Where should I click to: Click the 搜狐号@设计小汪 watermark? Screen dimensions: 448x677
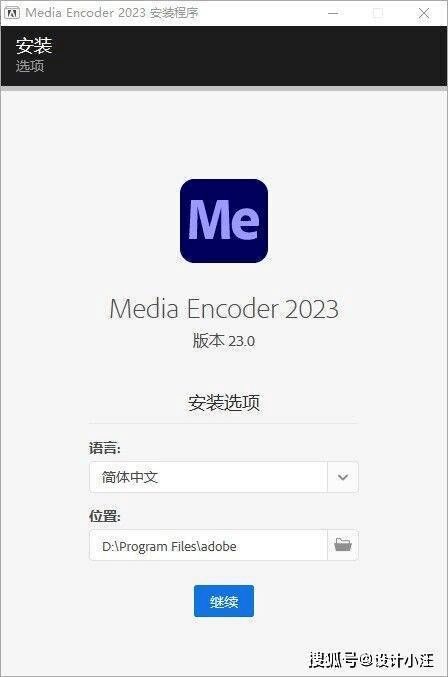[x=371, y=659]
